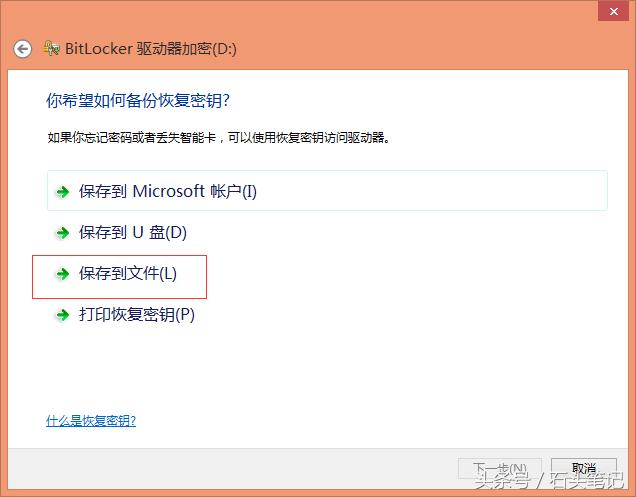Image resolution: width=636 pixels, height=497 pixels.
Task: Click heading 你希望如何备份恢复密钥?
Action: [138, 100]
